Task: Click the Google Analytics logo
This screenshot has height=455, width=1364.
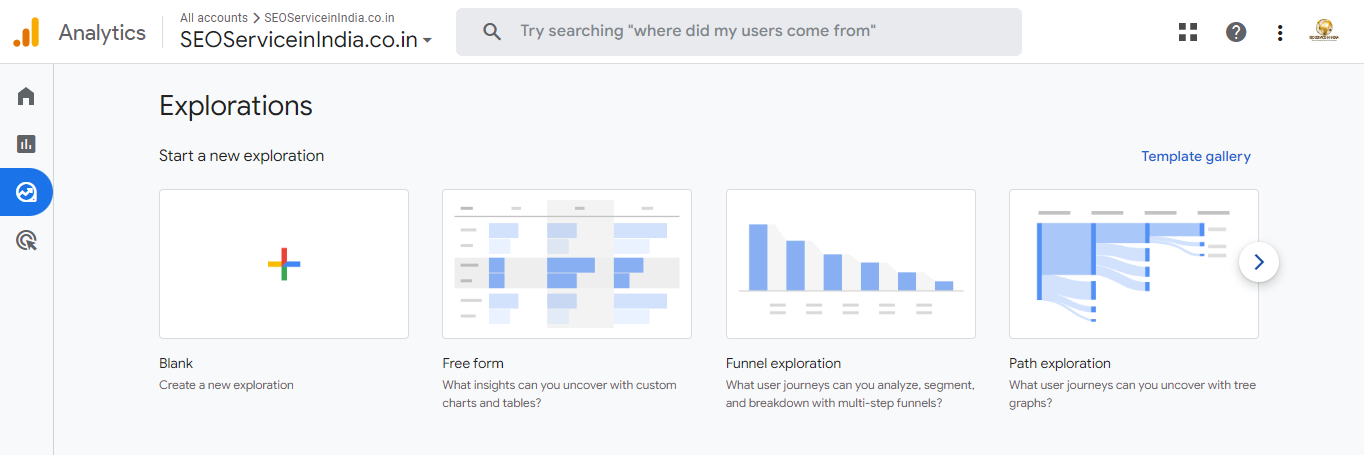Action: (26, 33)
